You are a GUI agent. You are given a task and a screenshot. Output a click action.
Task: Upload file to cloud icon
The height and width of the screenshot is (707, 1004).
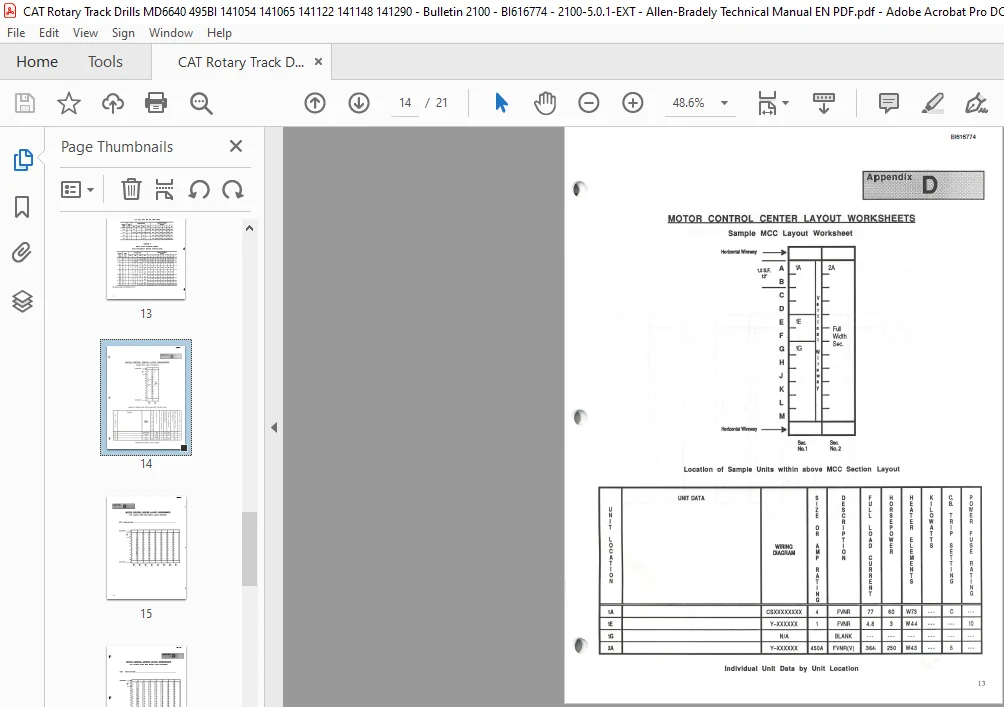(113, 103)
